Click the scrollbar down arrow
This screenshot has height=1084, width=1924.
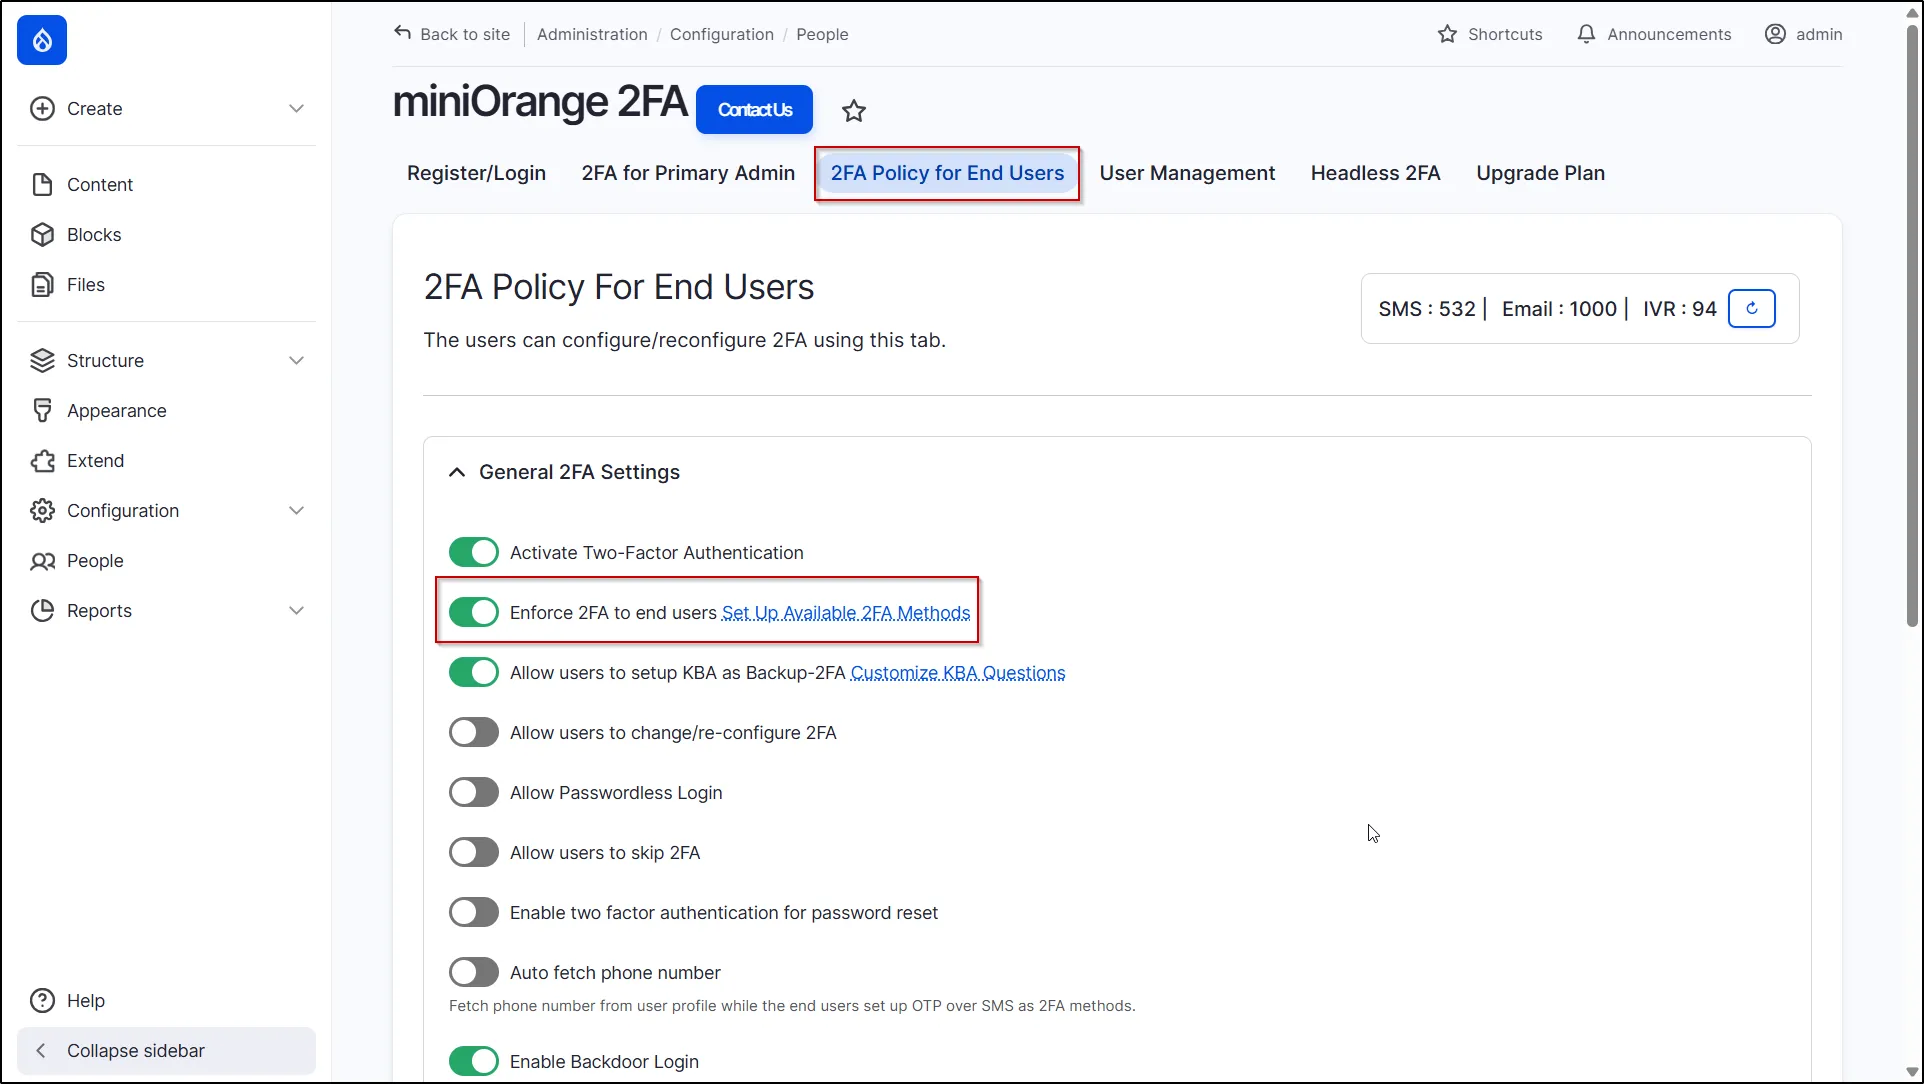click(x=1912, y=1073)
